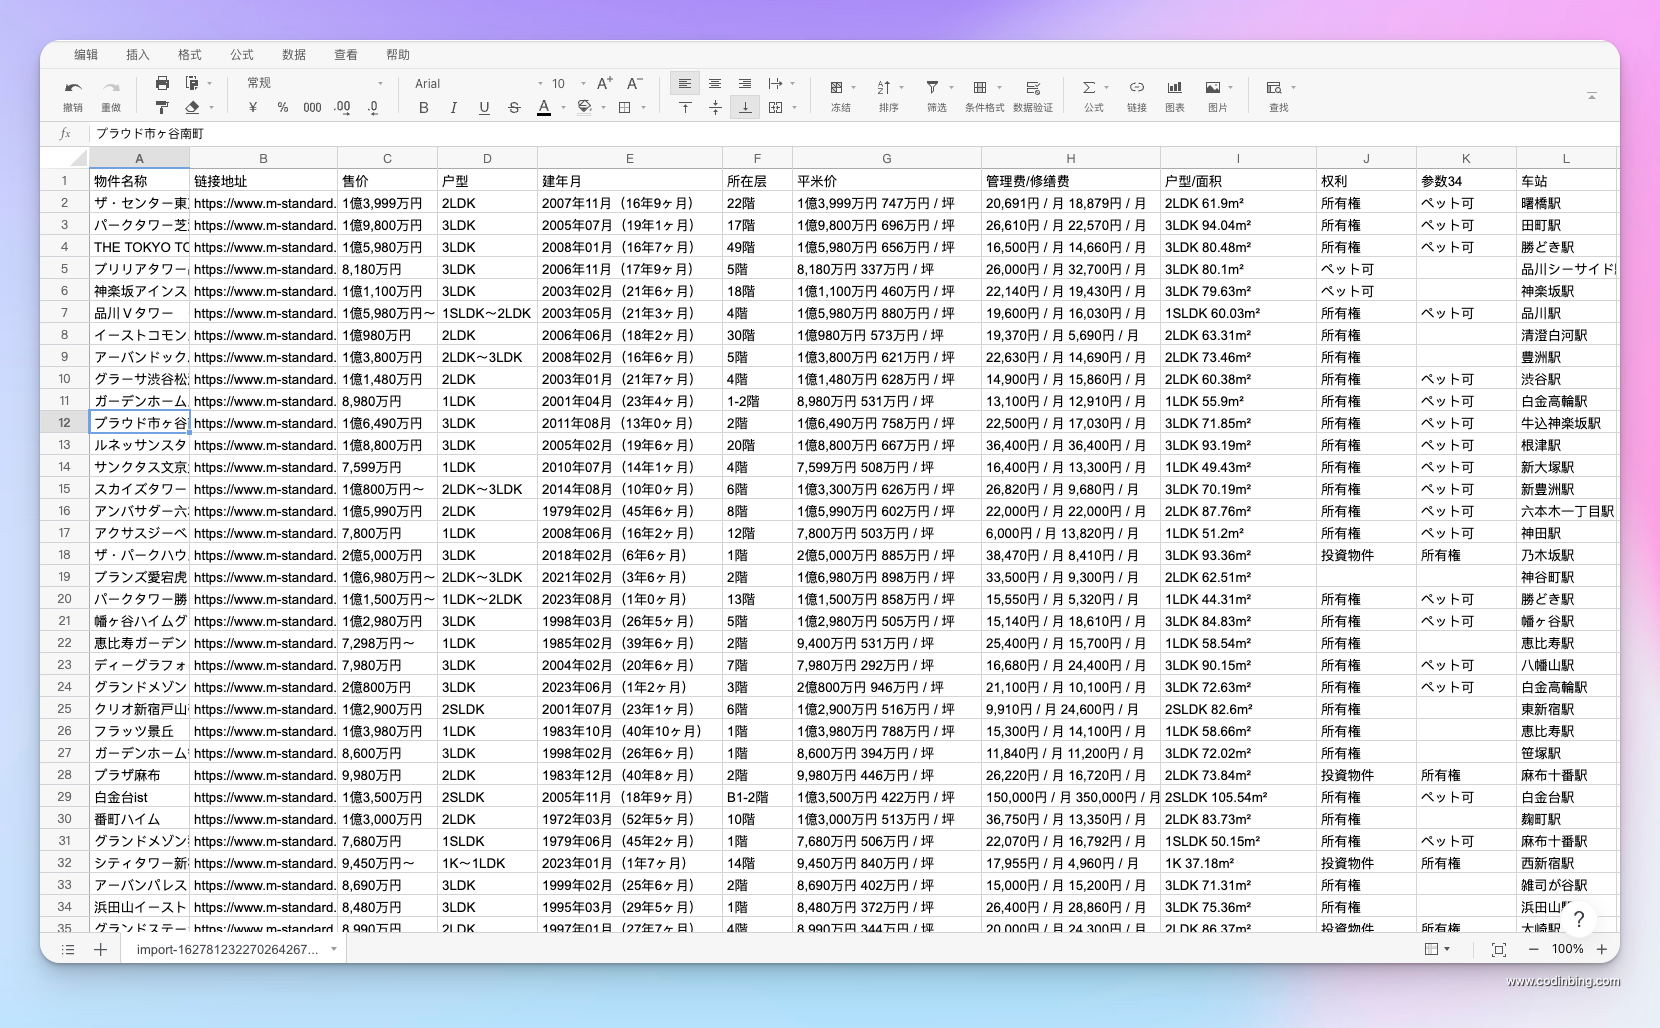Image resolution: width=1660 pixels, height=1028 pixels.
Task: Toggle underline formatting
Action: (484, 107)
